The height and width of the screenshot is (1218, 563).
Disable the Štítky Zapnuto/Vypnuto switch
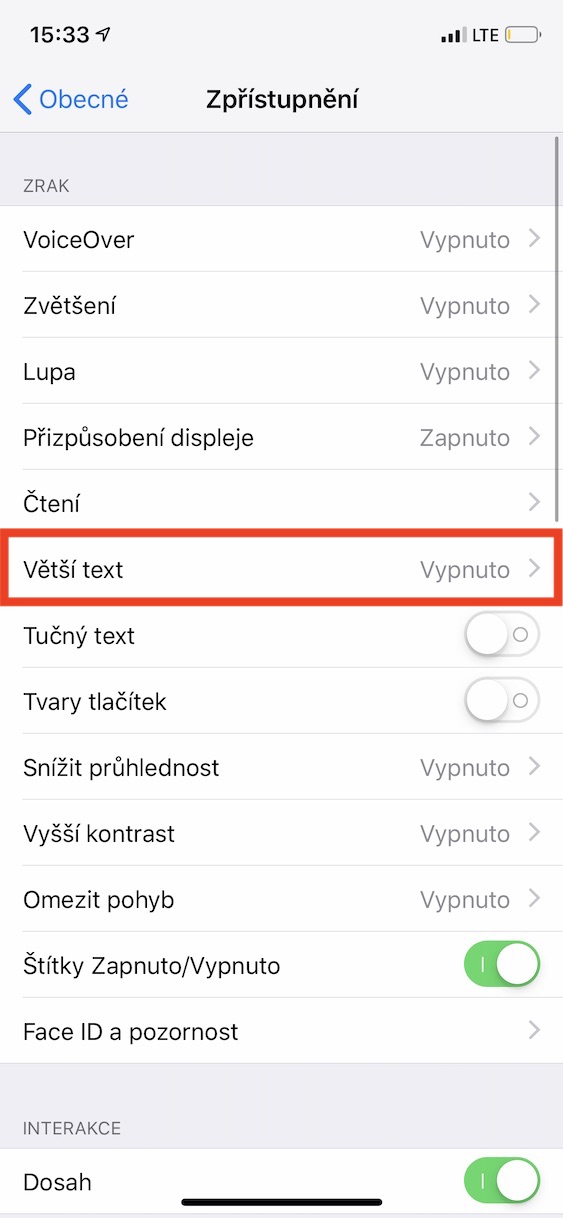[502, 965]
